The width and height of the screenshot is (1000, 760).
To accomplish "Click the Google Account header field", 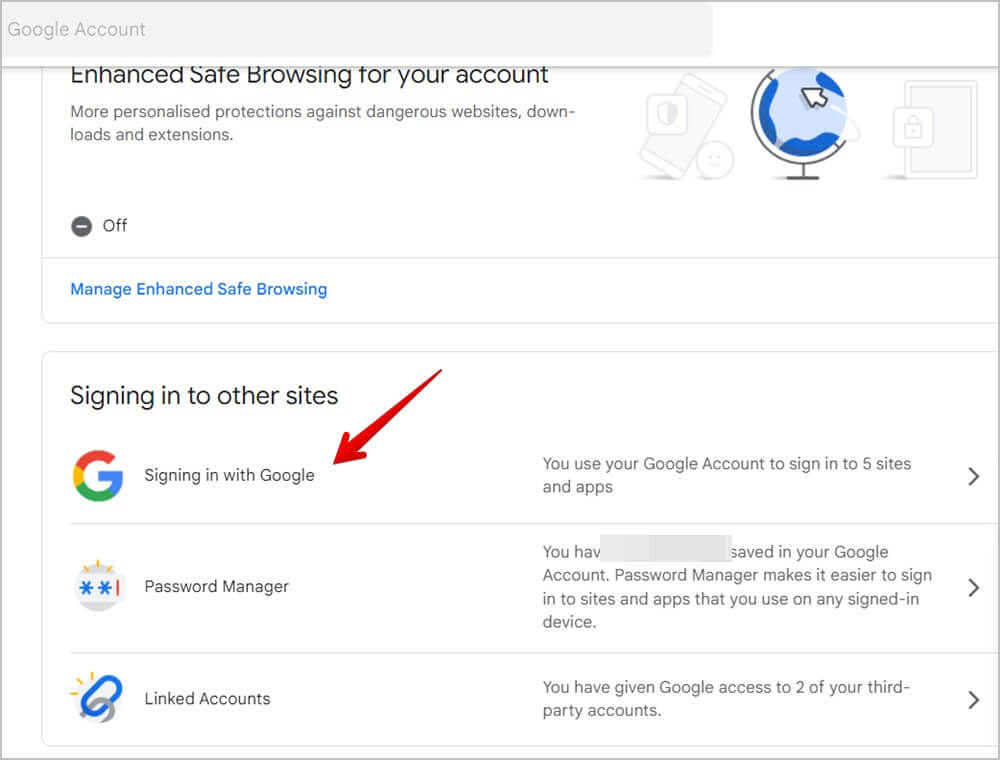I will pos(356,30).
